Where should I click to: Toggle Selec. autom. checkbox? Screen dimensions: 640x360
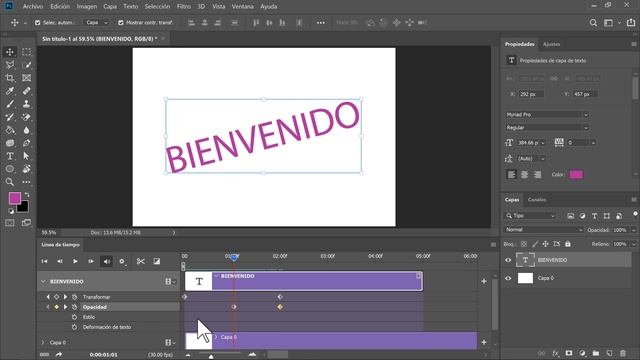click(38, 23)
